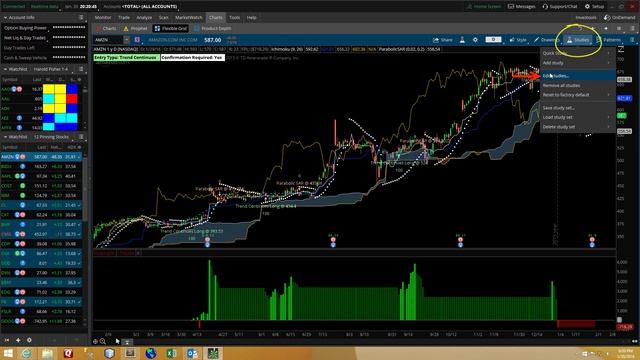
Task: Open the Style menu in chart toolbar
Action: click(518, 40)
